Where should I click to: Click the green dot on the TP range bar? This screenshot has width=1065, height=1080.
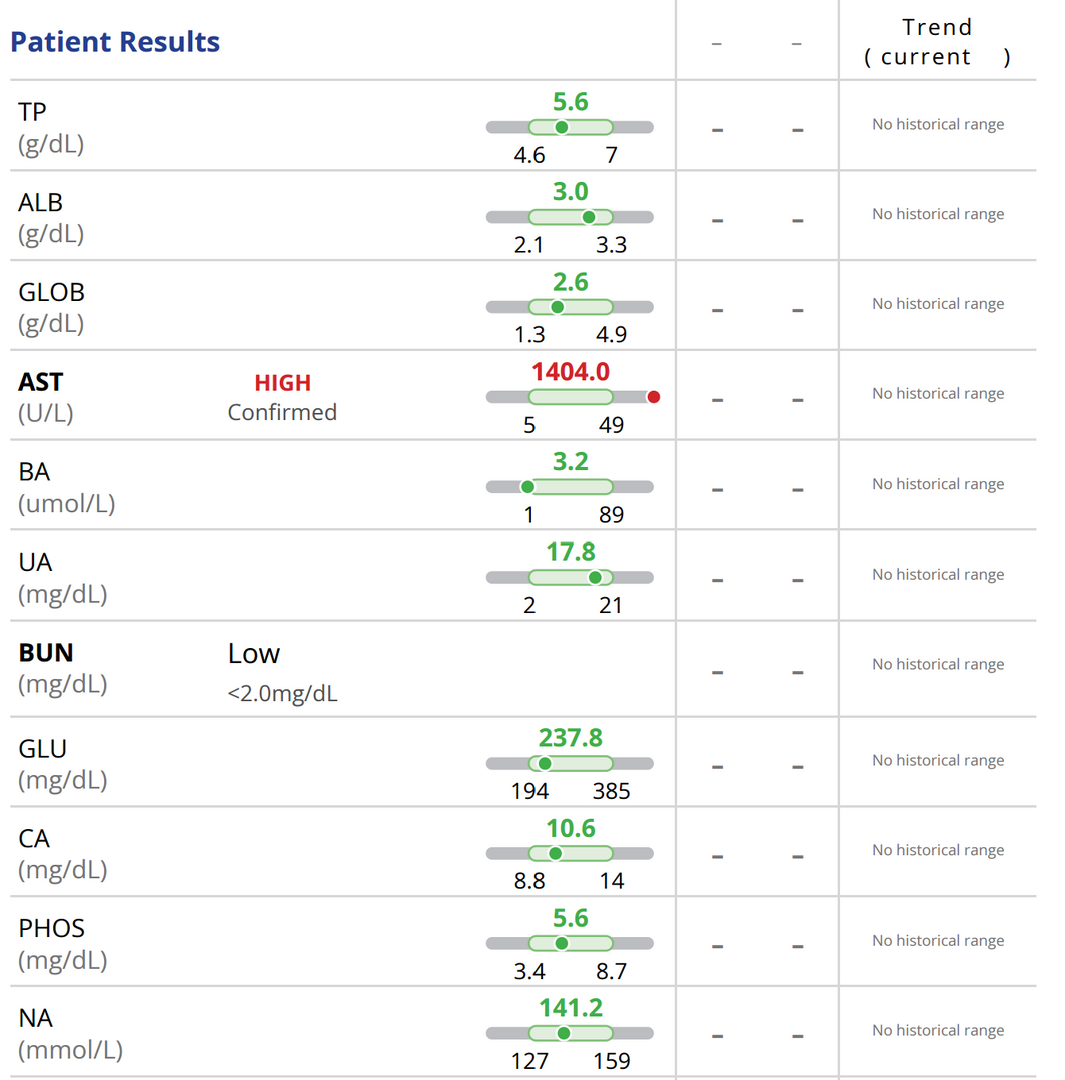coord(561,127)
